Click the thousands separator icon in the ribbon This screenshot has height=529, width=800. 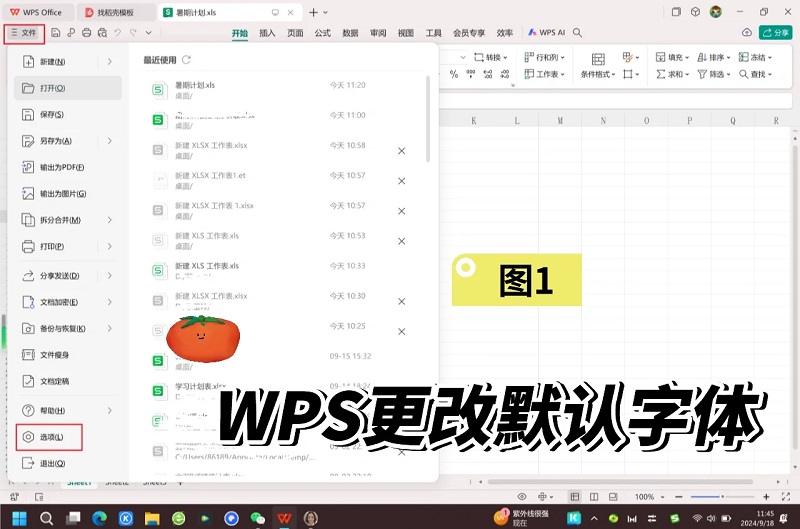[471, 74]
